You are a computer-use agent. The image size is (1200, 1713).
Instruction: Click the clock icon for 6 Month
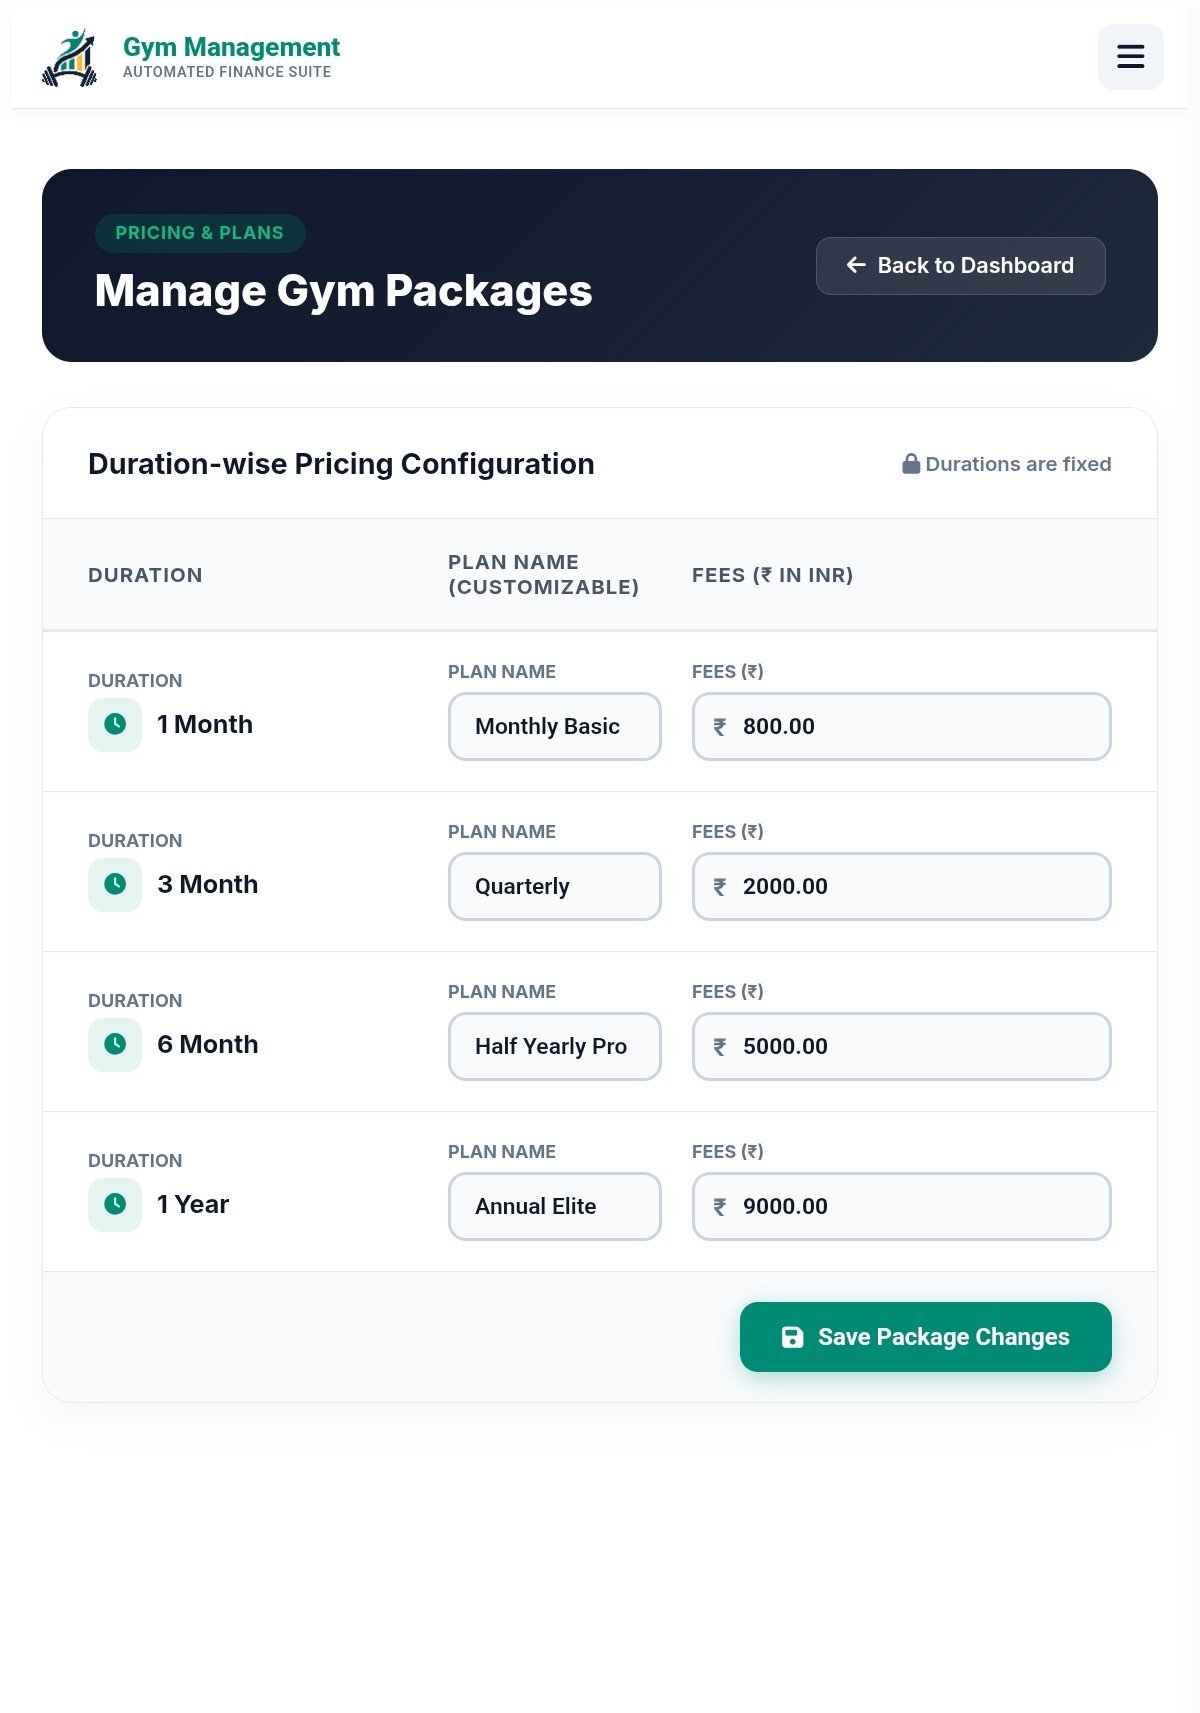tap(115, 1044)
